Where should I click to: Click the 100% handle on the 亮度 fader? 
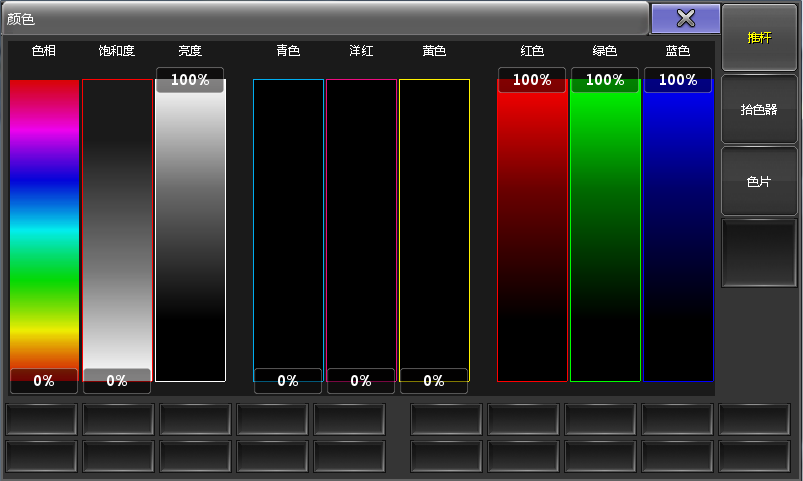(190, 80)
